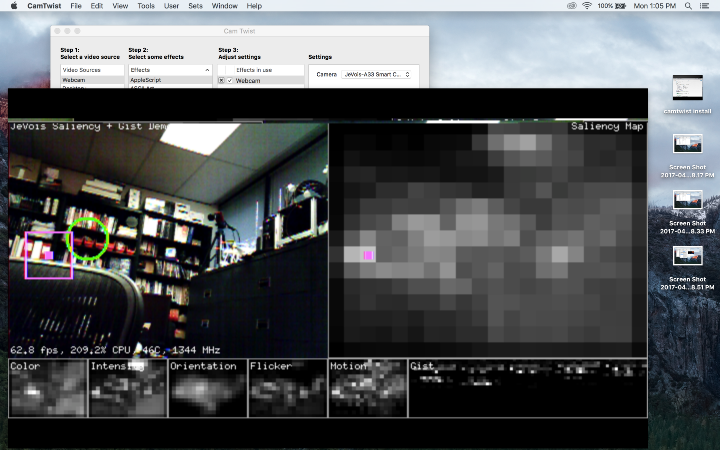Image resolution: width=720 pixels, height=450 pixels.
Task: Open the User menu
Action: tap(171, 6)
